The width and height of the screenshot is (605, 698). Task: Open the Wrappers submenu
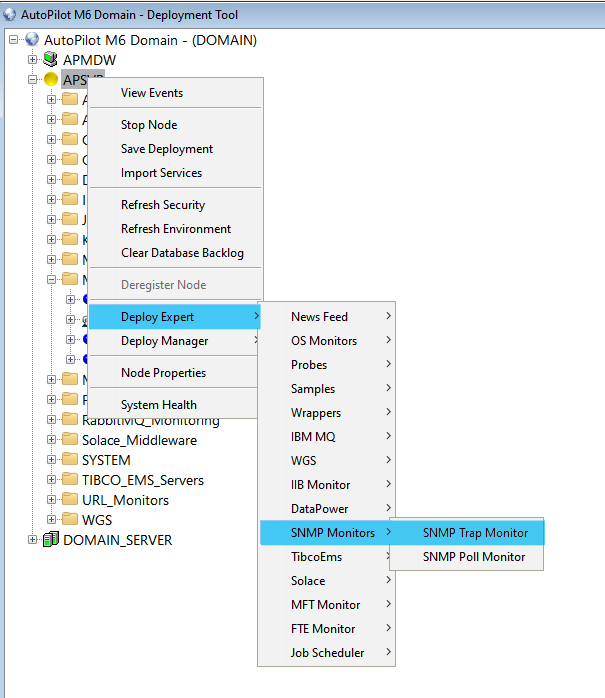327,413
